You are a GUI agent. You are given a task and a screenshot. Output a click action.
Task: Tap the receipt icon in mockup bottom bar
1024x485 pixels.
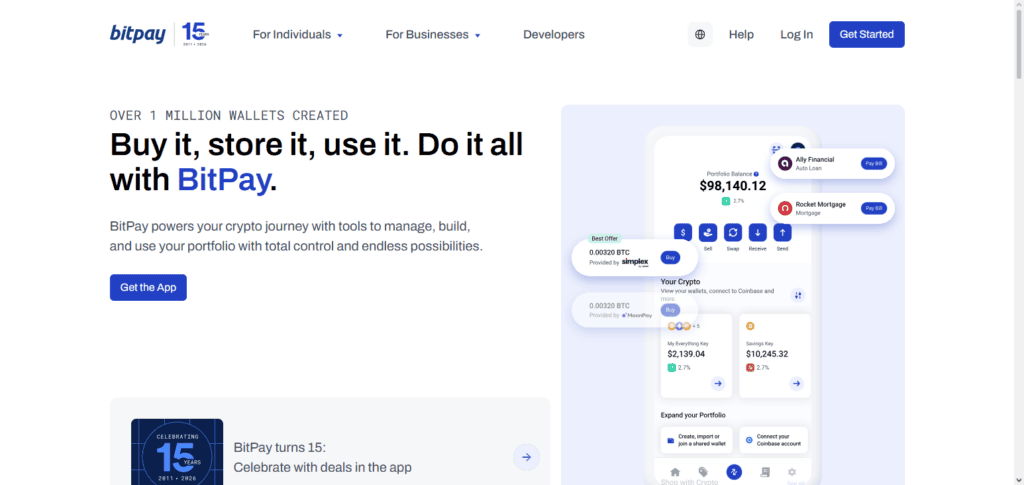coord(765,472)
